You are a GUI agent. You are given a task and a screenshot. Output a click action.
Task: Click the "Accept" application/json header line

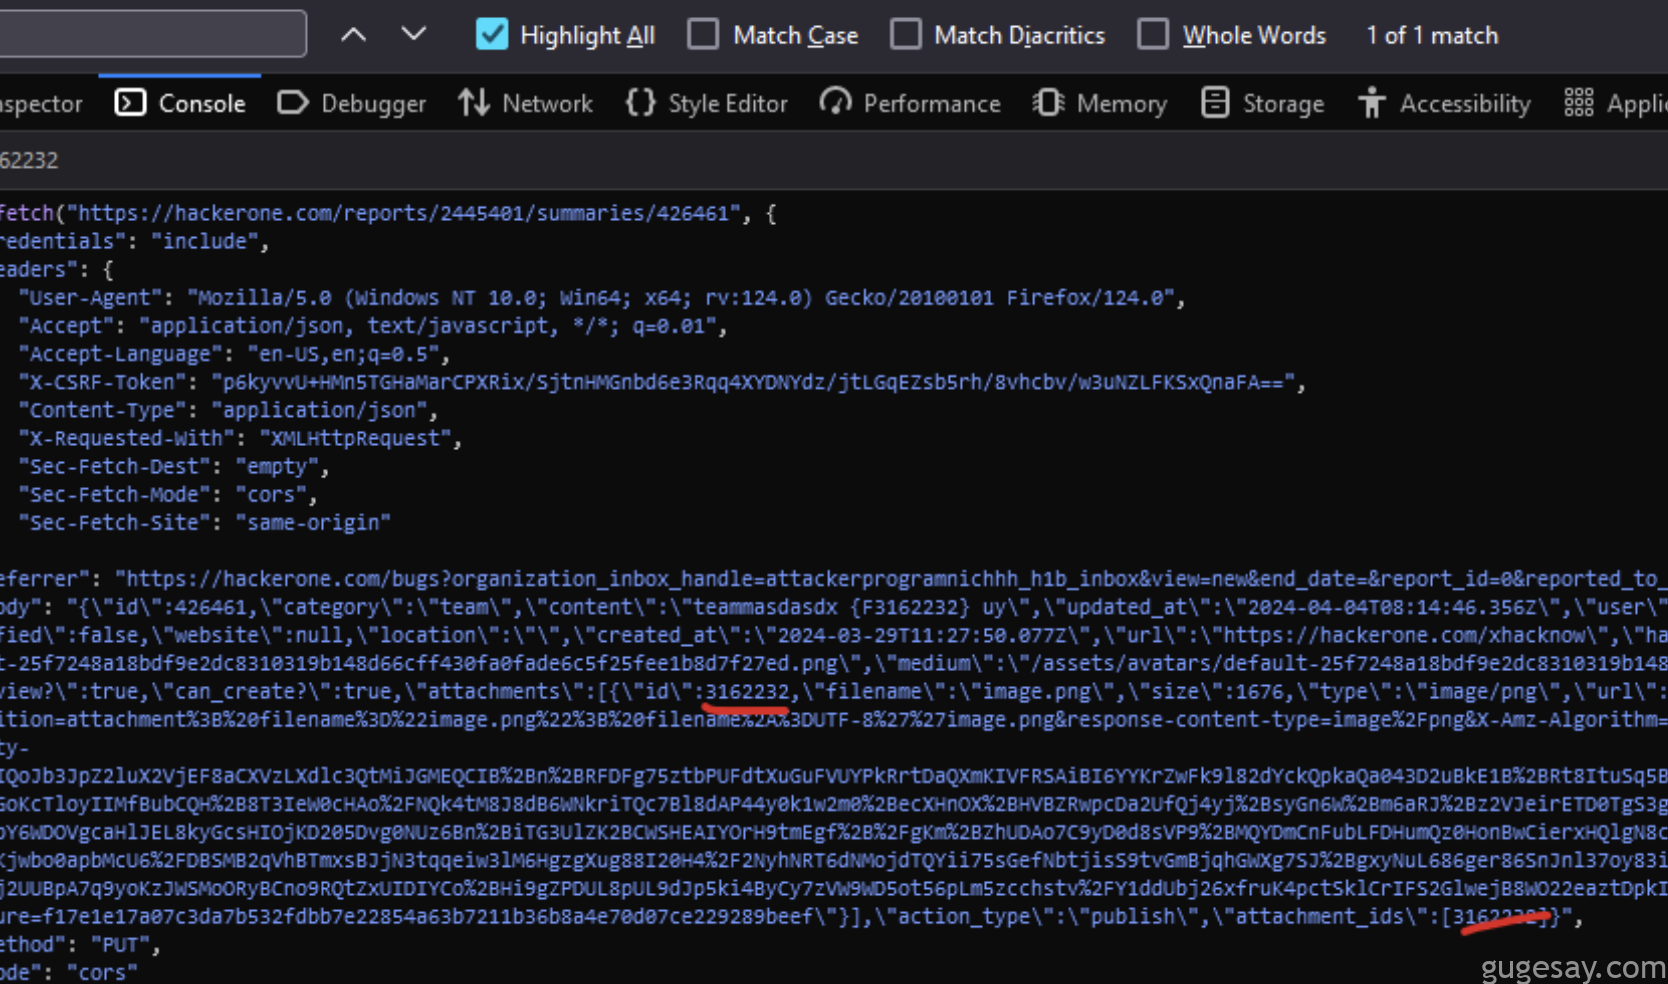372,326
